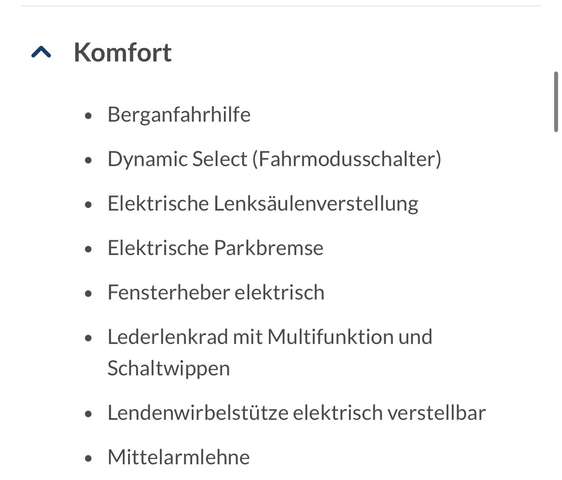Image resolution: width=562 pixels, height=480 pixels.
Task: Click bullet point beside Dynamic Select
Action: coord(89,160)
